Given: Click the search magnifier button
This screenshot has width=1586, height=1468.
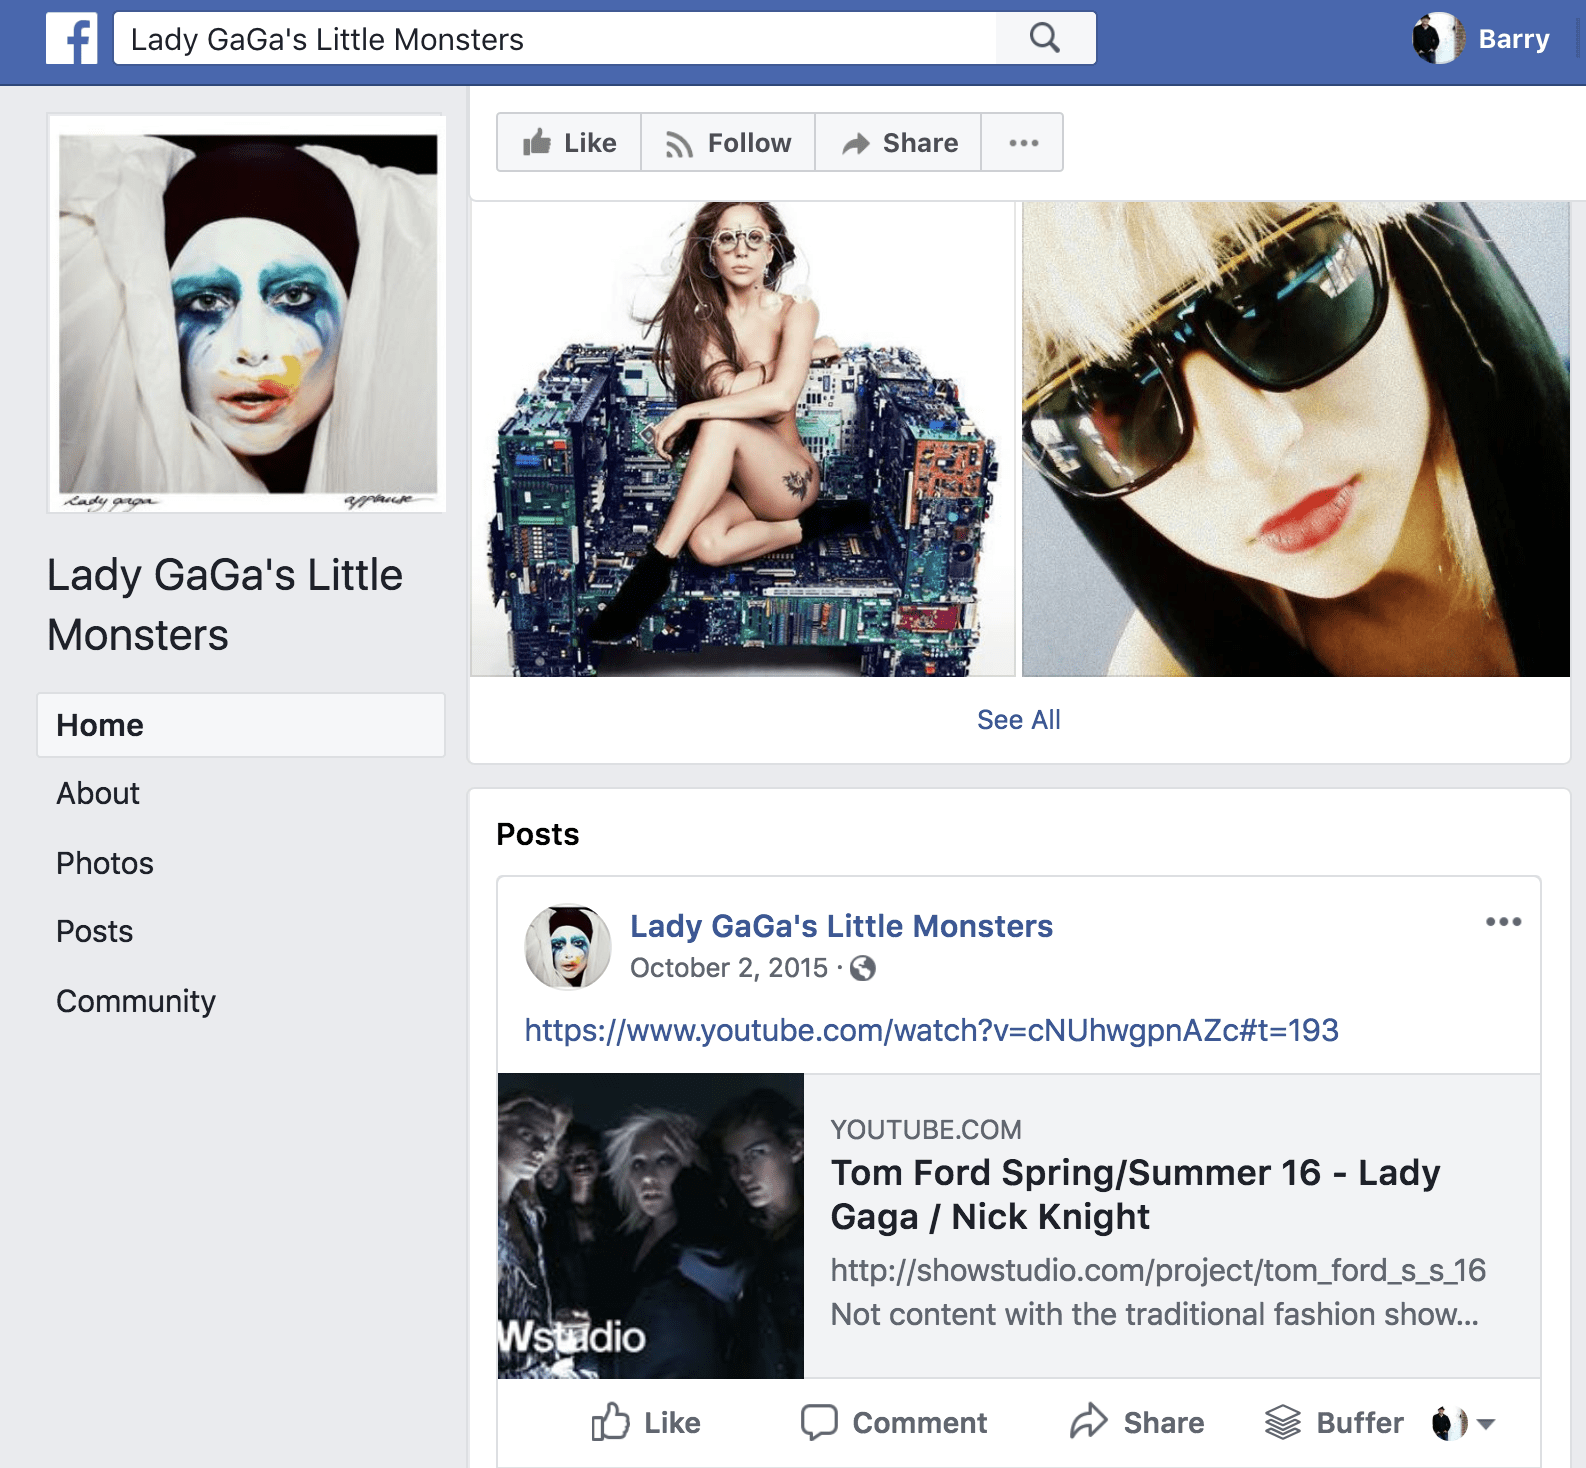Looking at the screenshot, I should [1045, 38].
